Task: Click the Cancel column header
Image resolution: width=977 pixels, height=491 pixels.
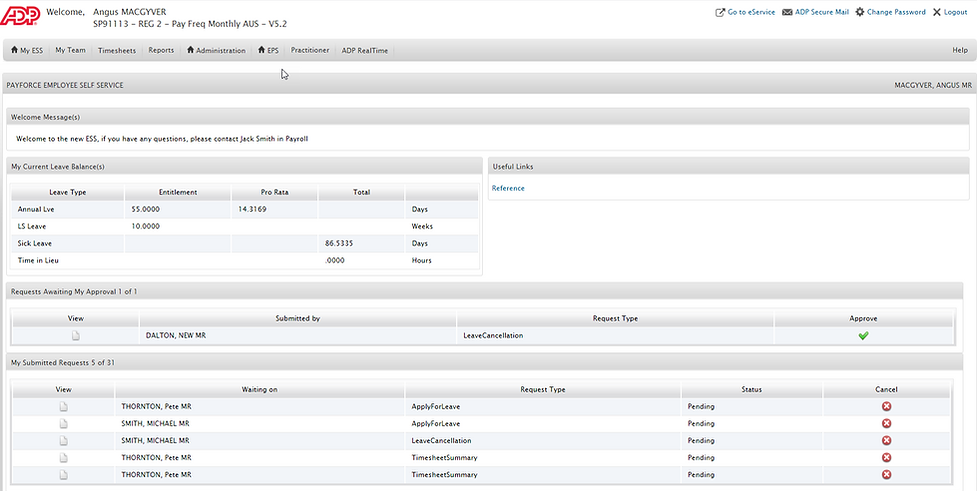Action: click(886, 389)
